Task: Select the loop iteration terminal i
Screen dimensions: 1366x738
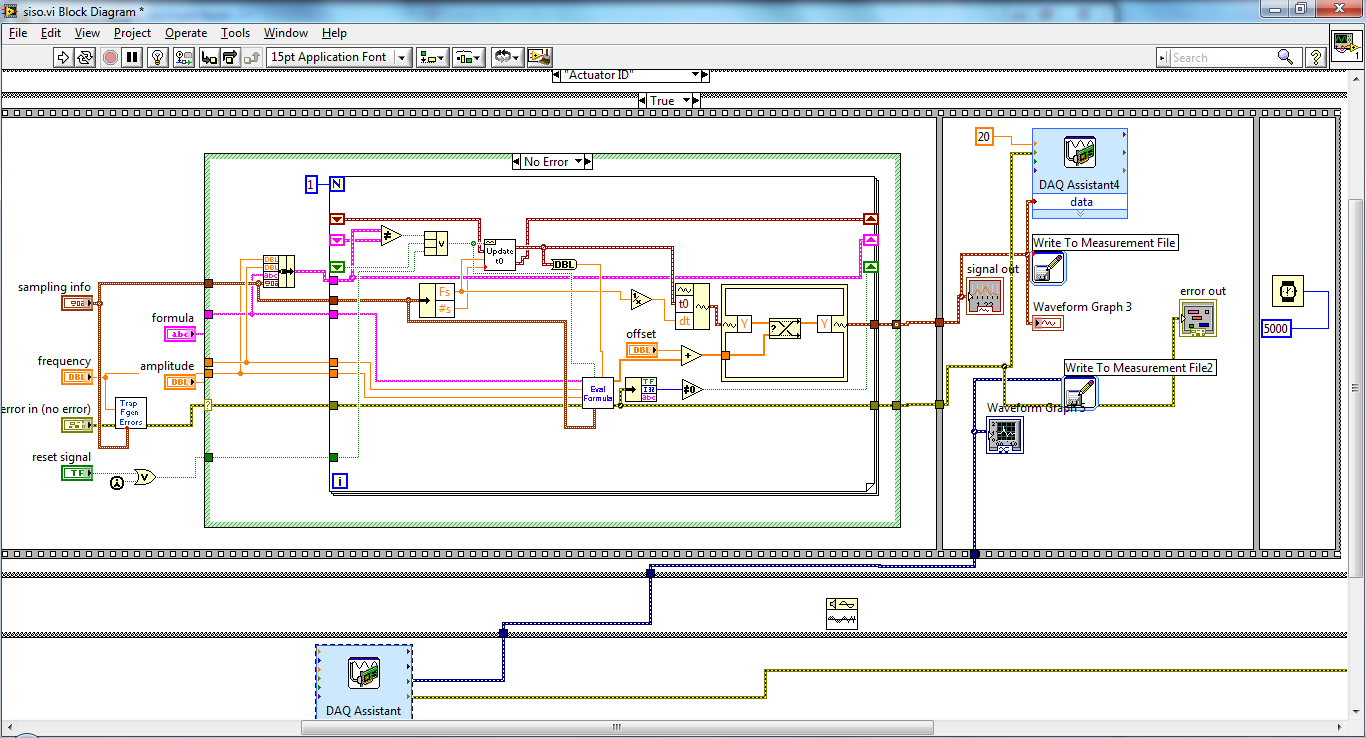Action: (x=338, y=482)
